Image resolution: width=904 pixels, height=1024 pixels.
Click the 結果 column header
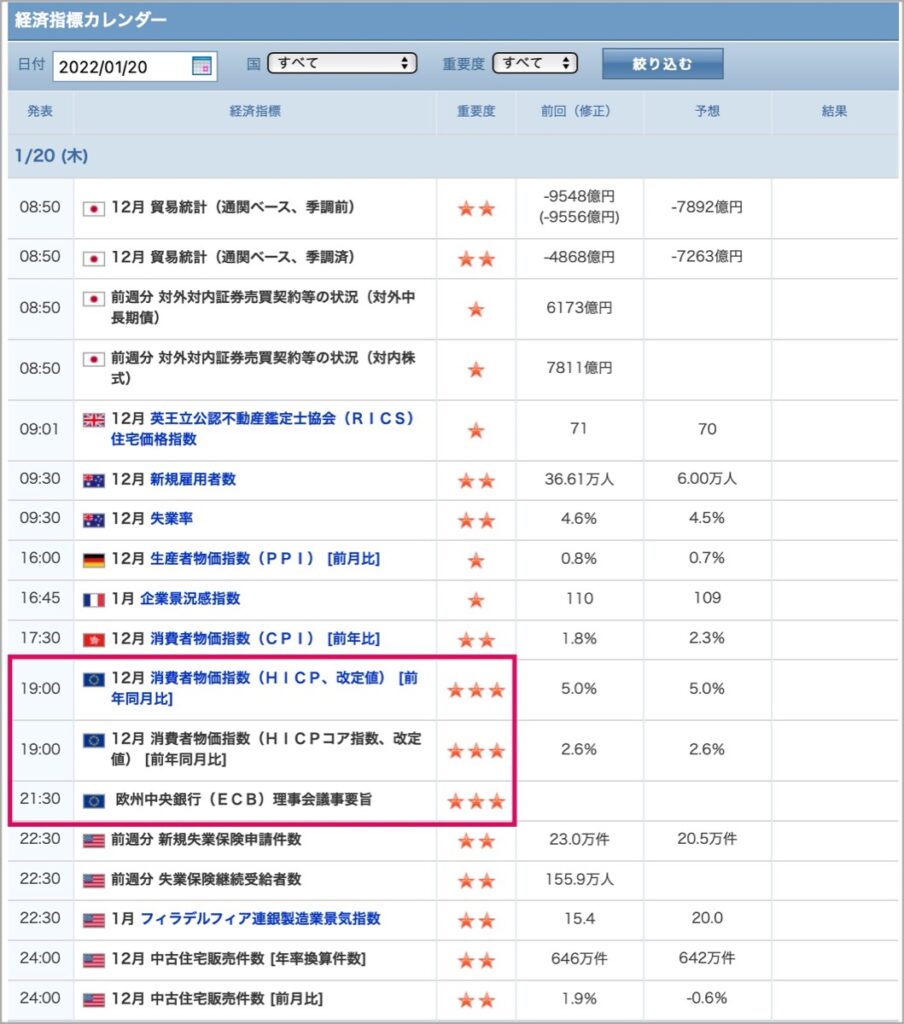tap(834, 111)
